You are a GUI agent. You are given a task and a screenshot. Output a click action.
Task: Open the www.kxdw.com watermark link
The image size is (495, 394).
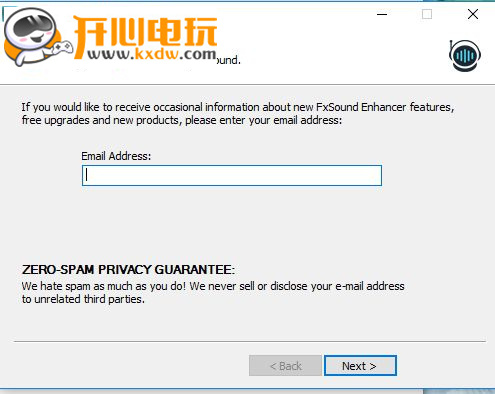click(152, 54)
